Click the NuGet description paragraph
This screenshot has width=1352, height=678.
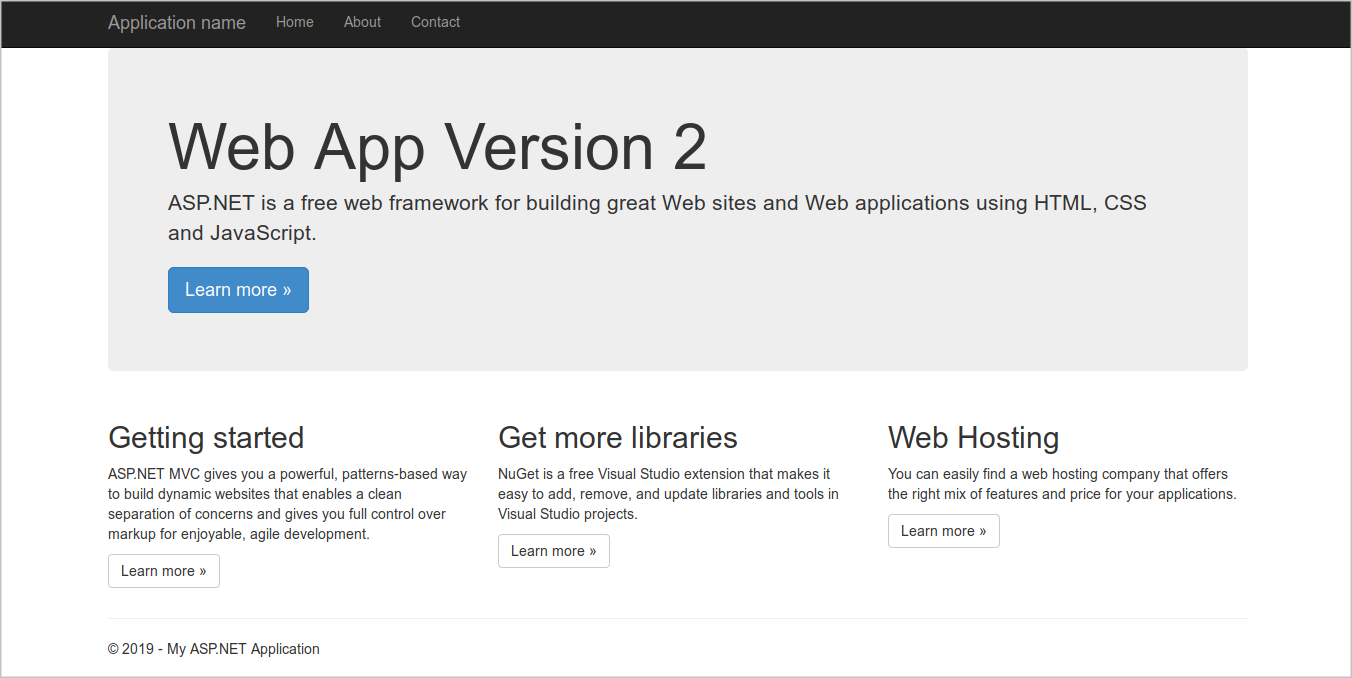(668, 494)
